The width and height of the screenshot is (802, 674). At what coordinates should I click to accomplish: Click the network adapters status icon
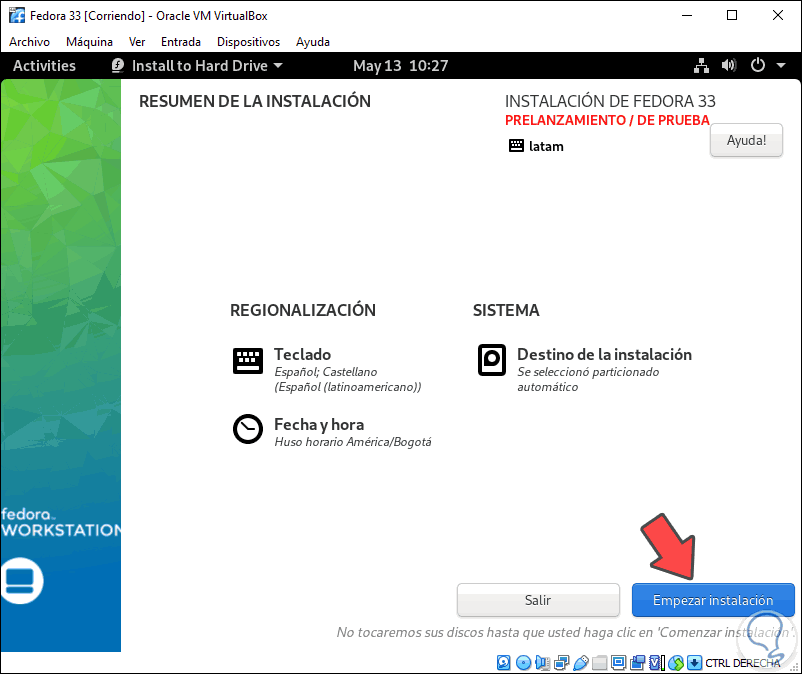click(x=562, y=663)
